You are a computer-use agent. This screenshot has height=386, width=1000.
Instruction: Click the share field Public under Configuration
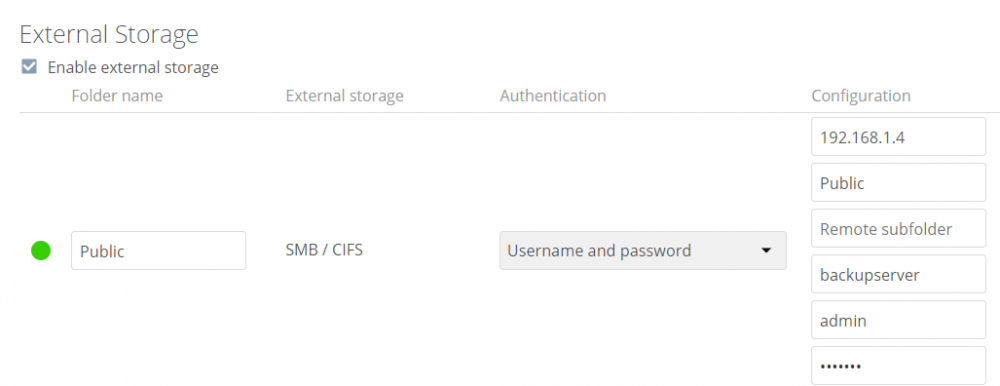(899, 182)
